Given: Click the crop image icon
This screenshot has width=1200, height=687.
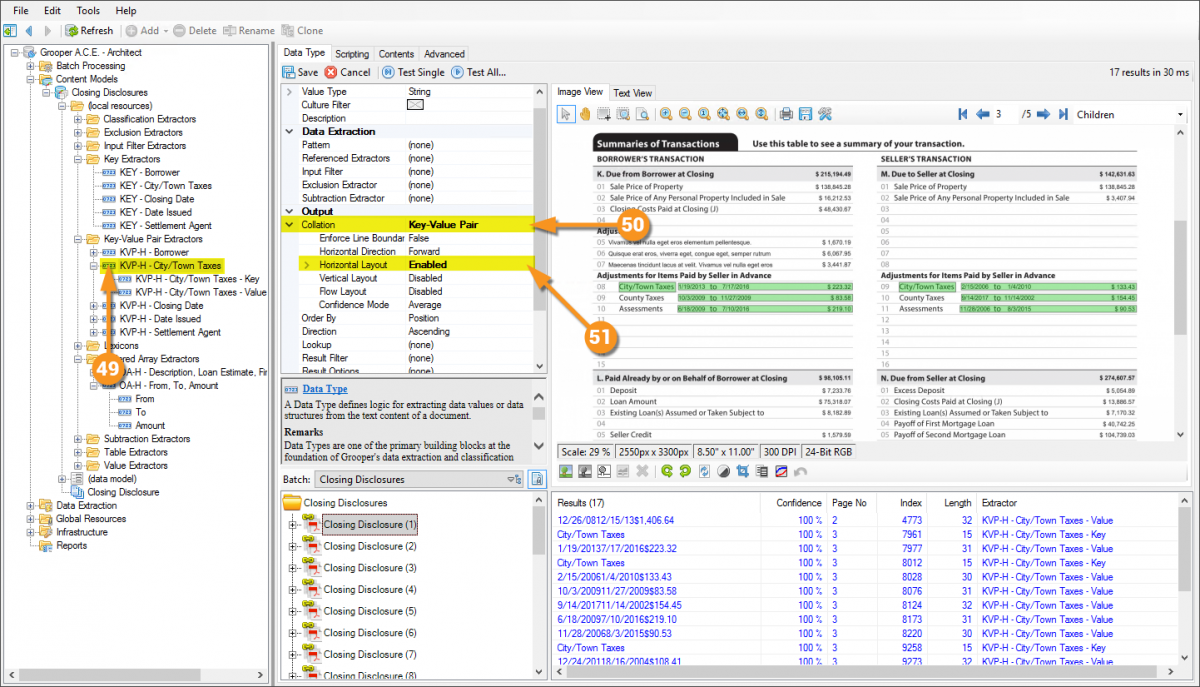Looking at the screenshot, I should click(742, 471).
